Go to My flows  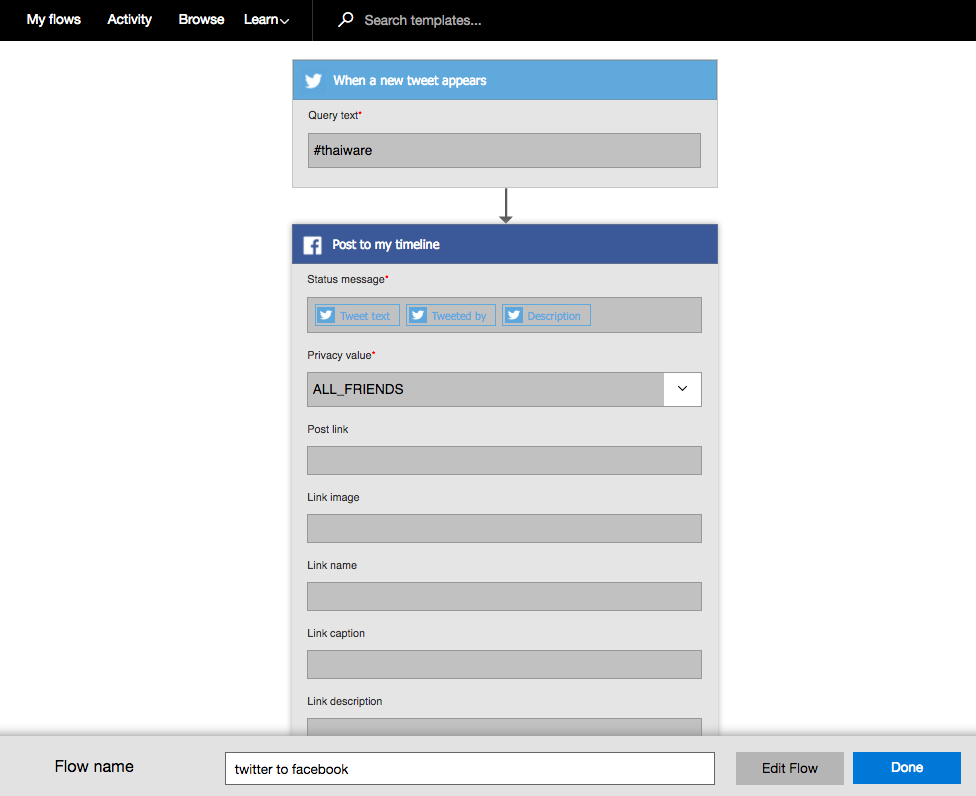click(54, 20)
